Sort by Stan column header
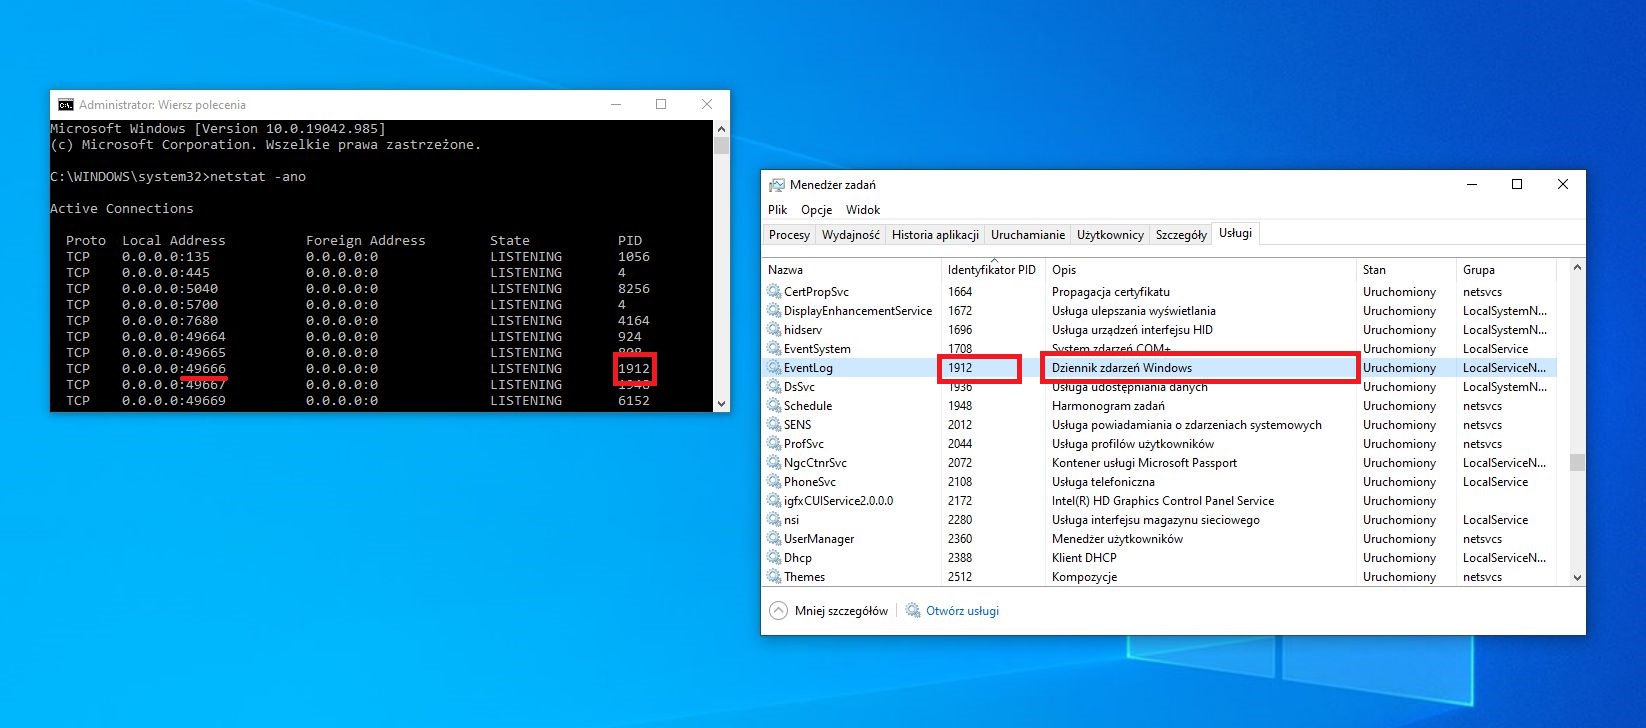Screen dimensions: 1646x728 click(1406, 270)
